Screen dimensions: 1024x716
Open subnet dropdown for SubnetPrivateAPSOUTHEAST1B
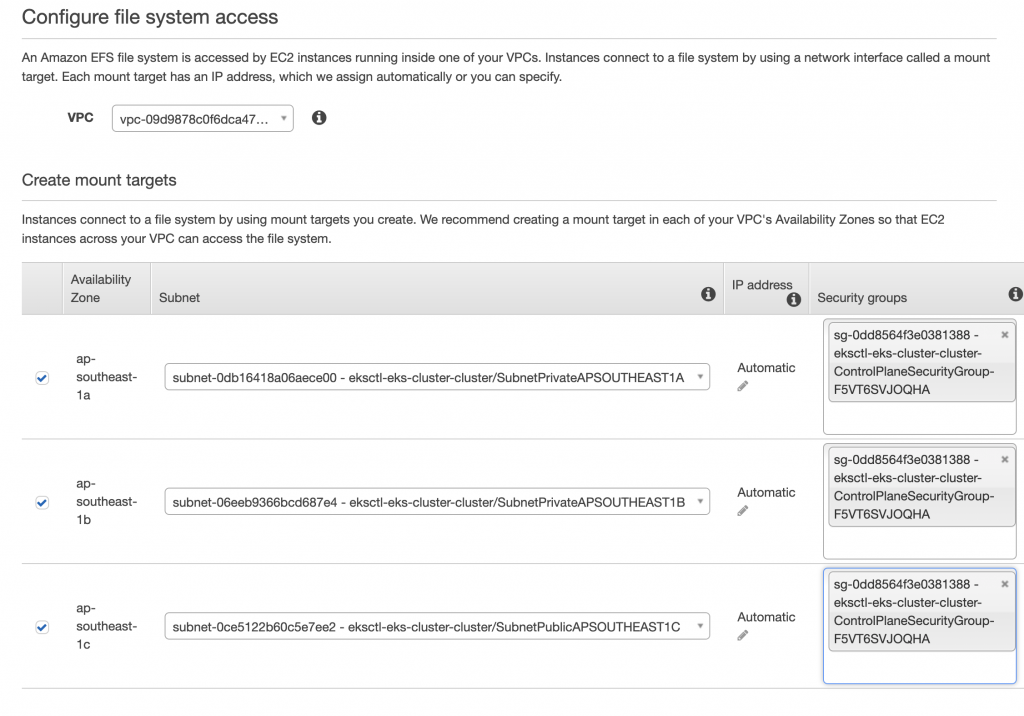pyautogui.click(x=437, y=502)
